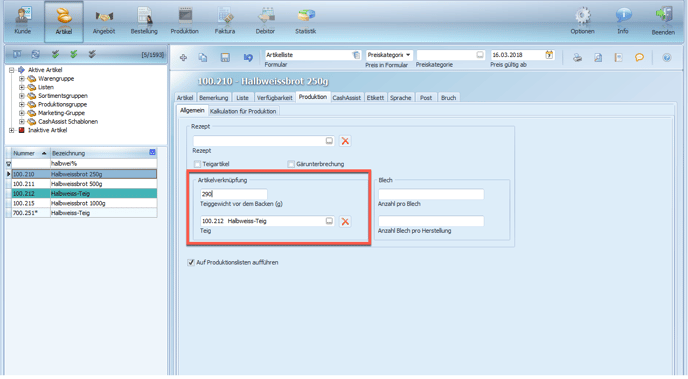
Task: Open the calendar picker for Preis gültig ab
Action: point(549,55)
